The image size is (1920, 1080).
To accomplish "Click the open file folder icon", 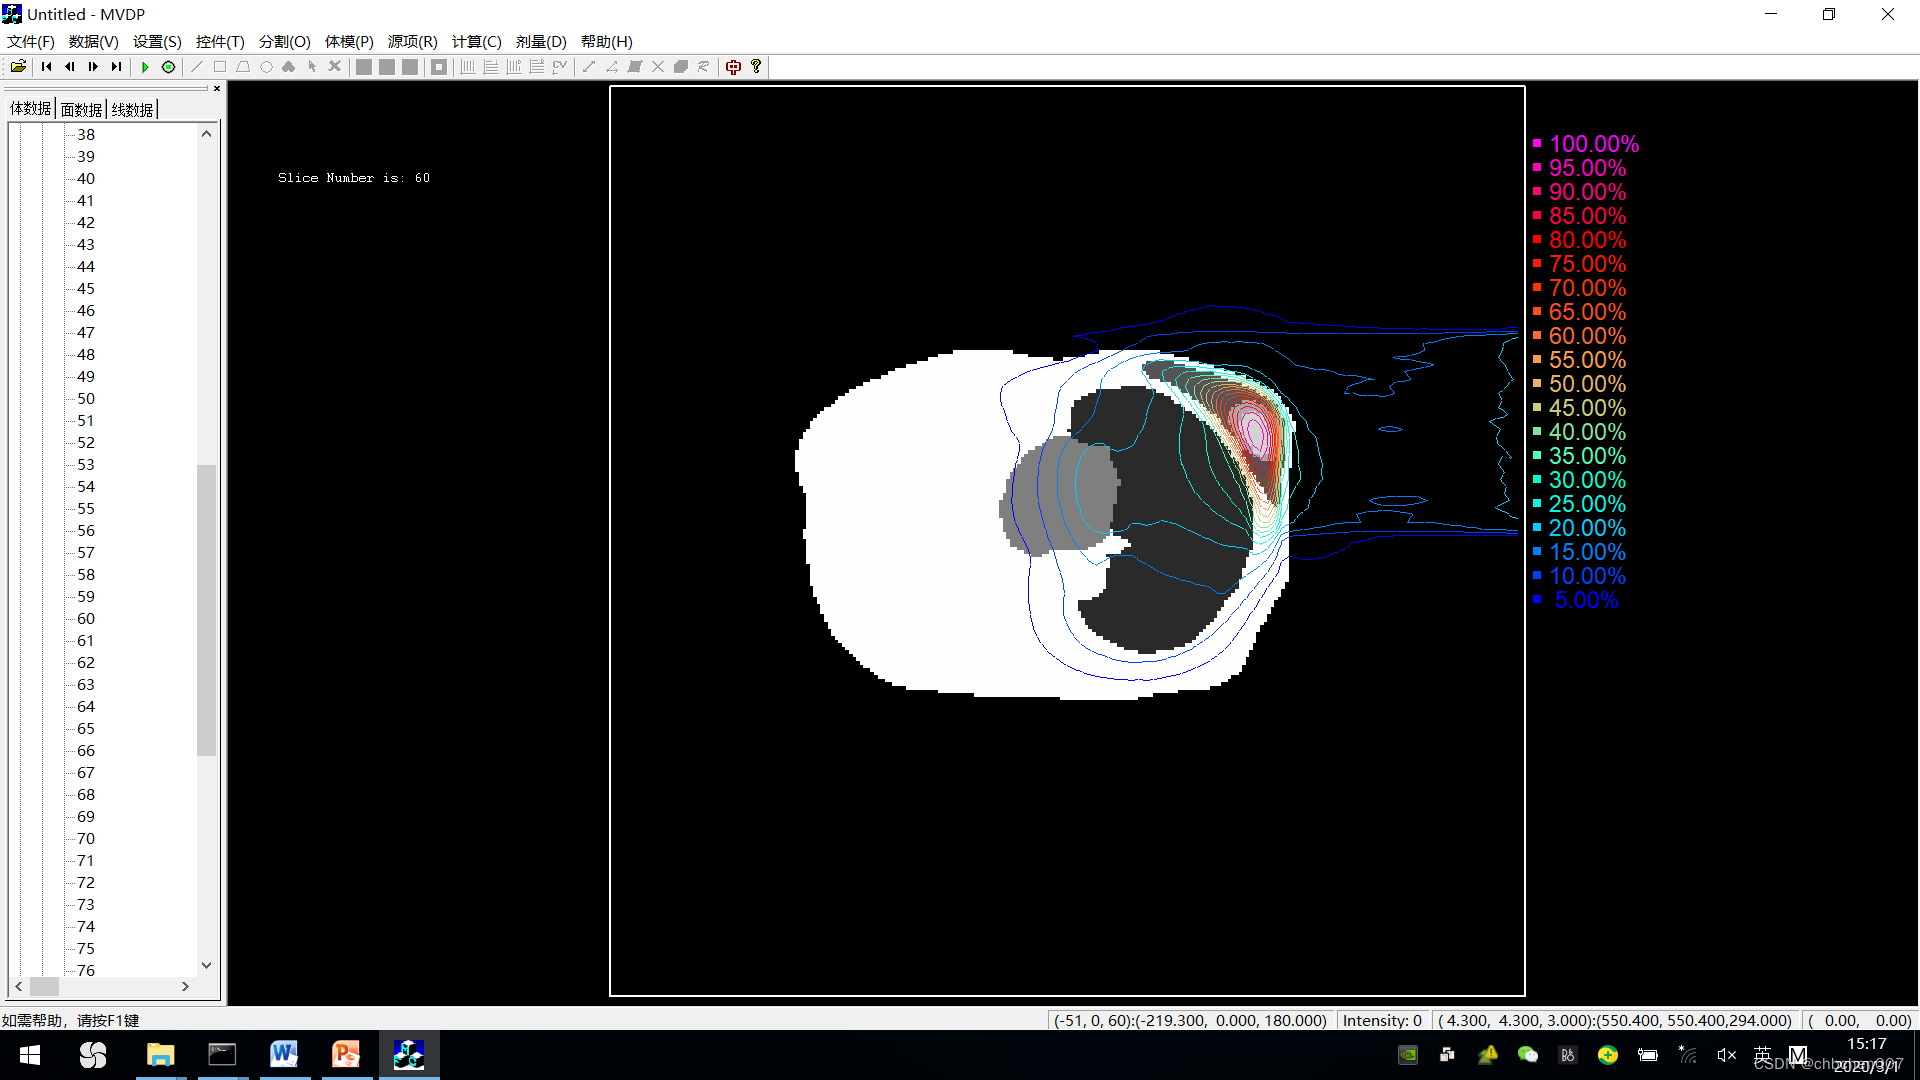I will (x=18, y=67).
